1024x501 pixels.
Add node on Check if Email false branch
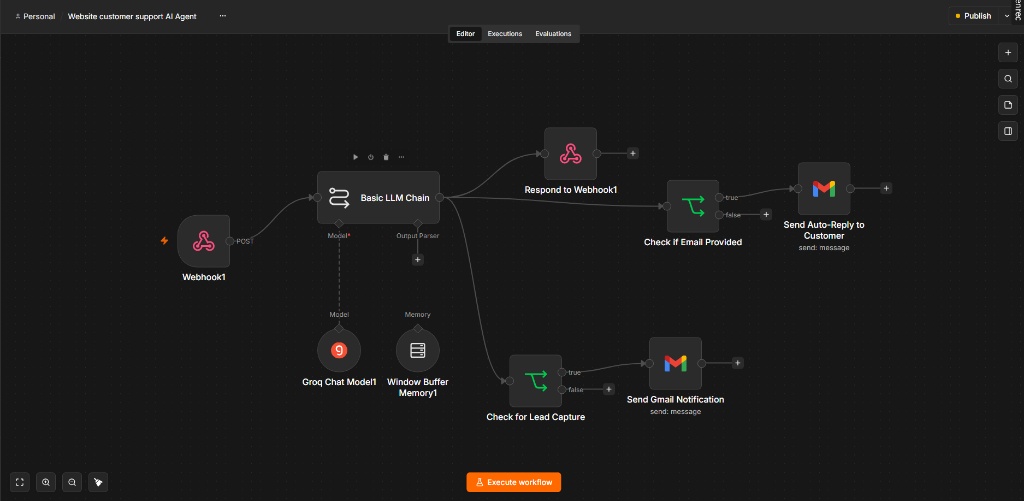point(766,214)
